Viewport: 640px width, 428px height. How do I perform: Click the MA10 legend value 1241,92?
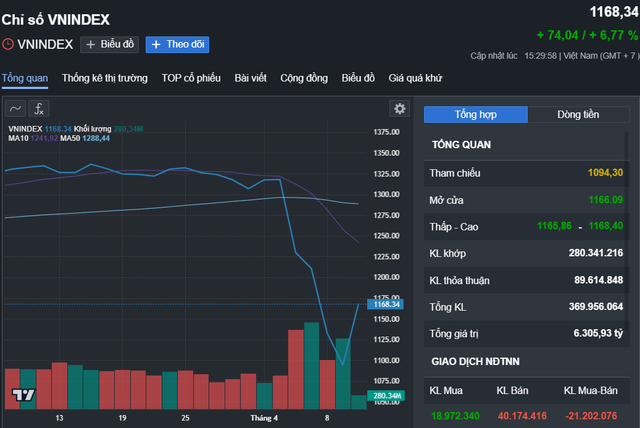tap(44, 138)
